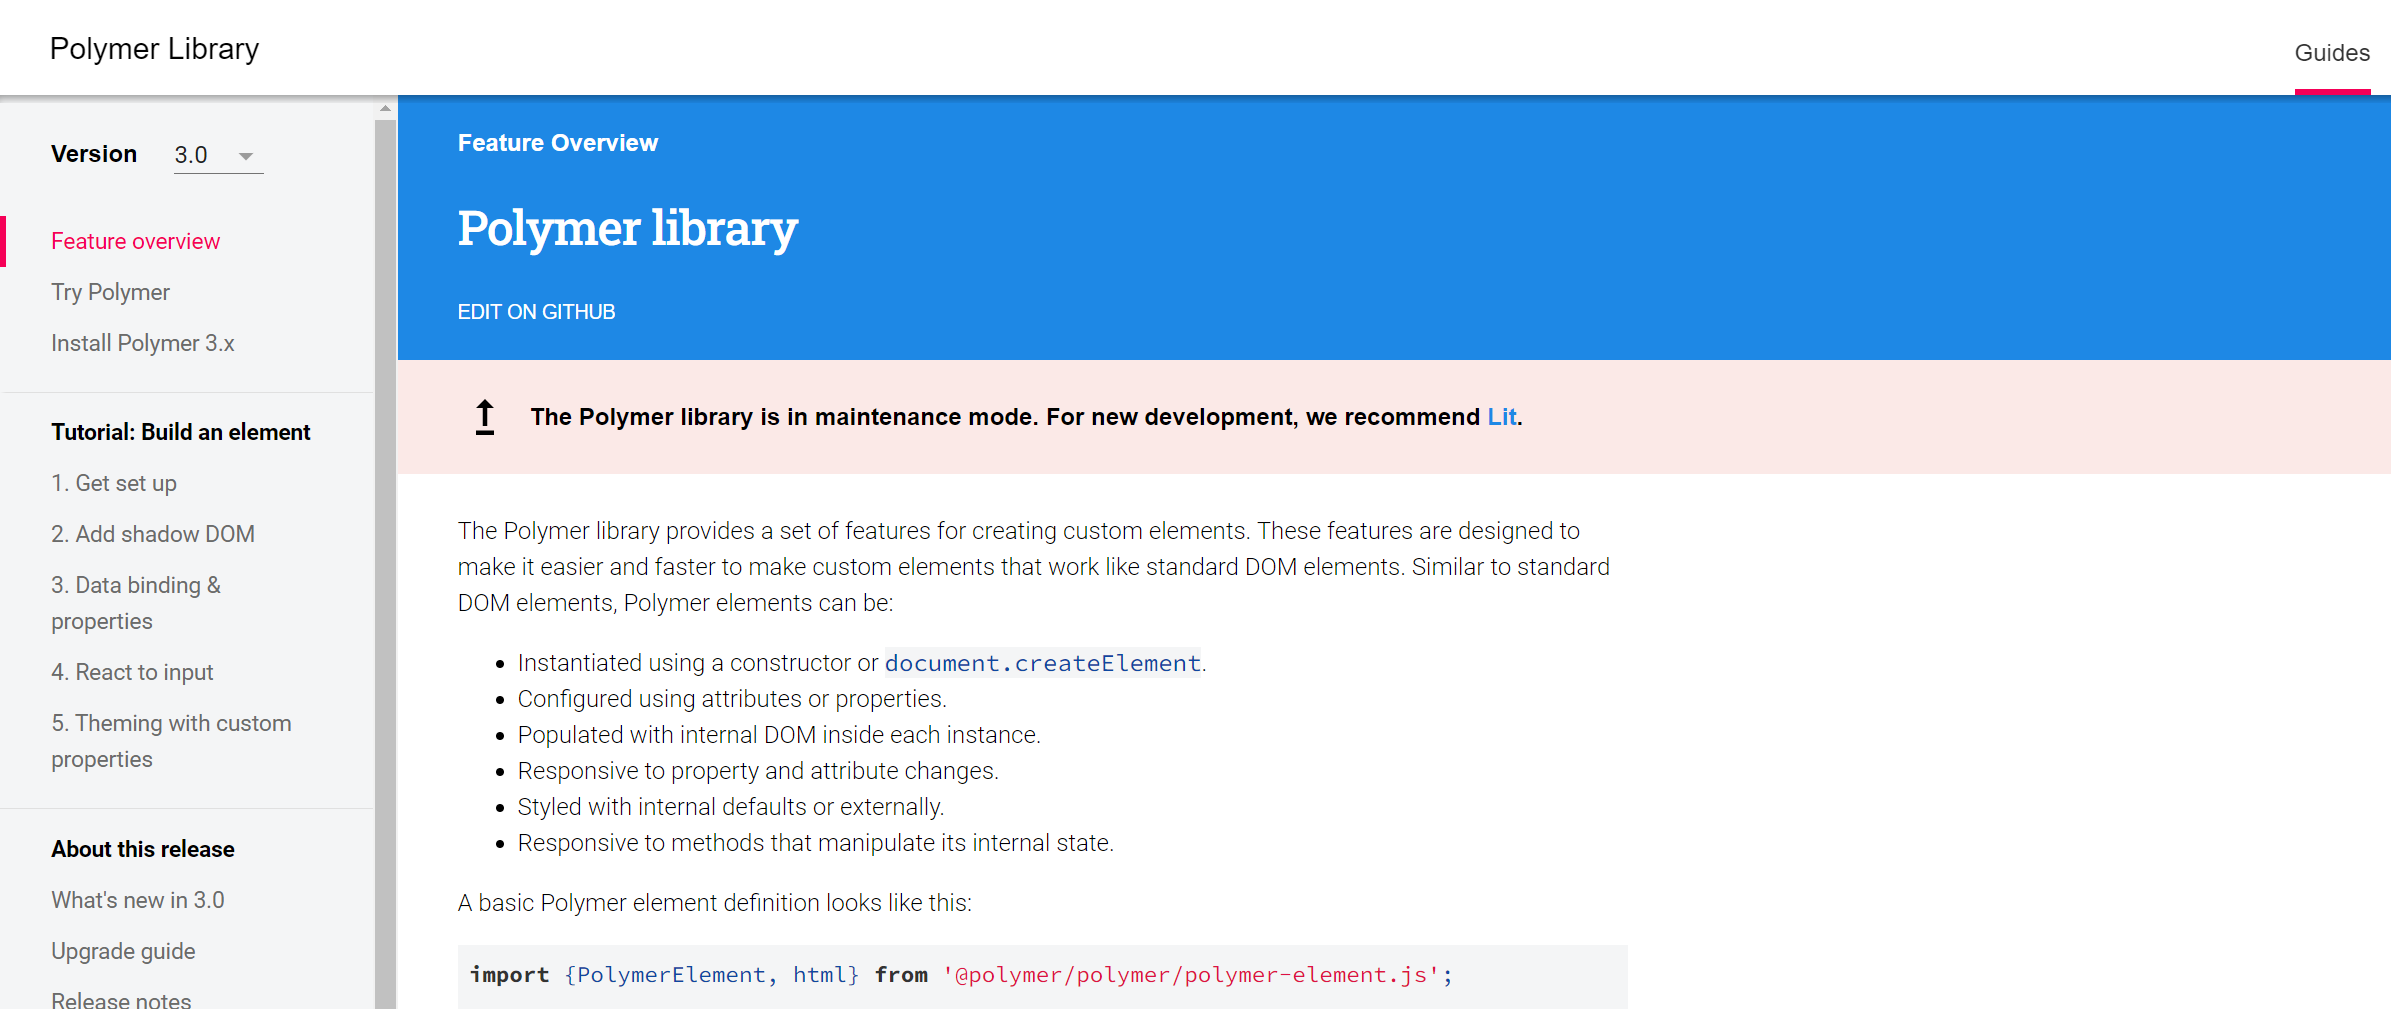
Task: Open tutorial step 1. Get set up
Action: tap(114, 483)
